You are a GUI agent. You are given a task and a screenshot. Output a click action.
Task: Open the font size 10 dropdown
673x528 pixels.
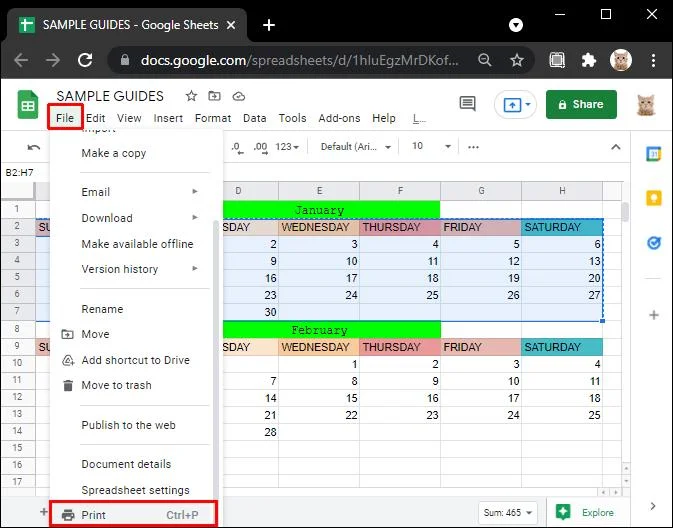coord(430,146)
